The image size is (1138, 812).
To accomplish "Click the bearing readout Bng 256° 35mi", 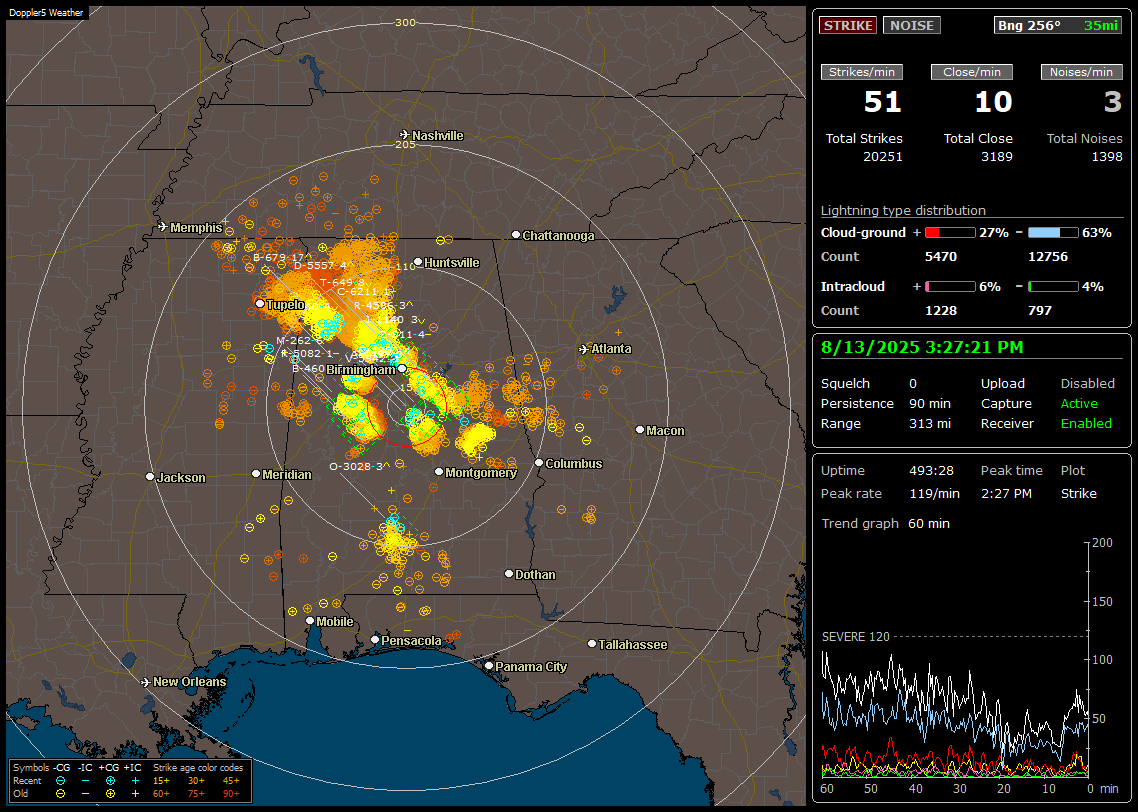I will [x=1058, y=25].
